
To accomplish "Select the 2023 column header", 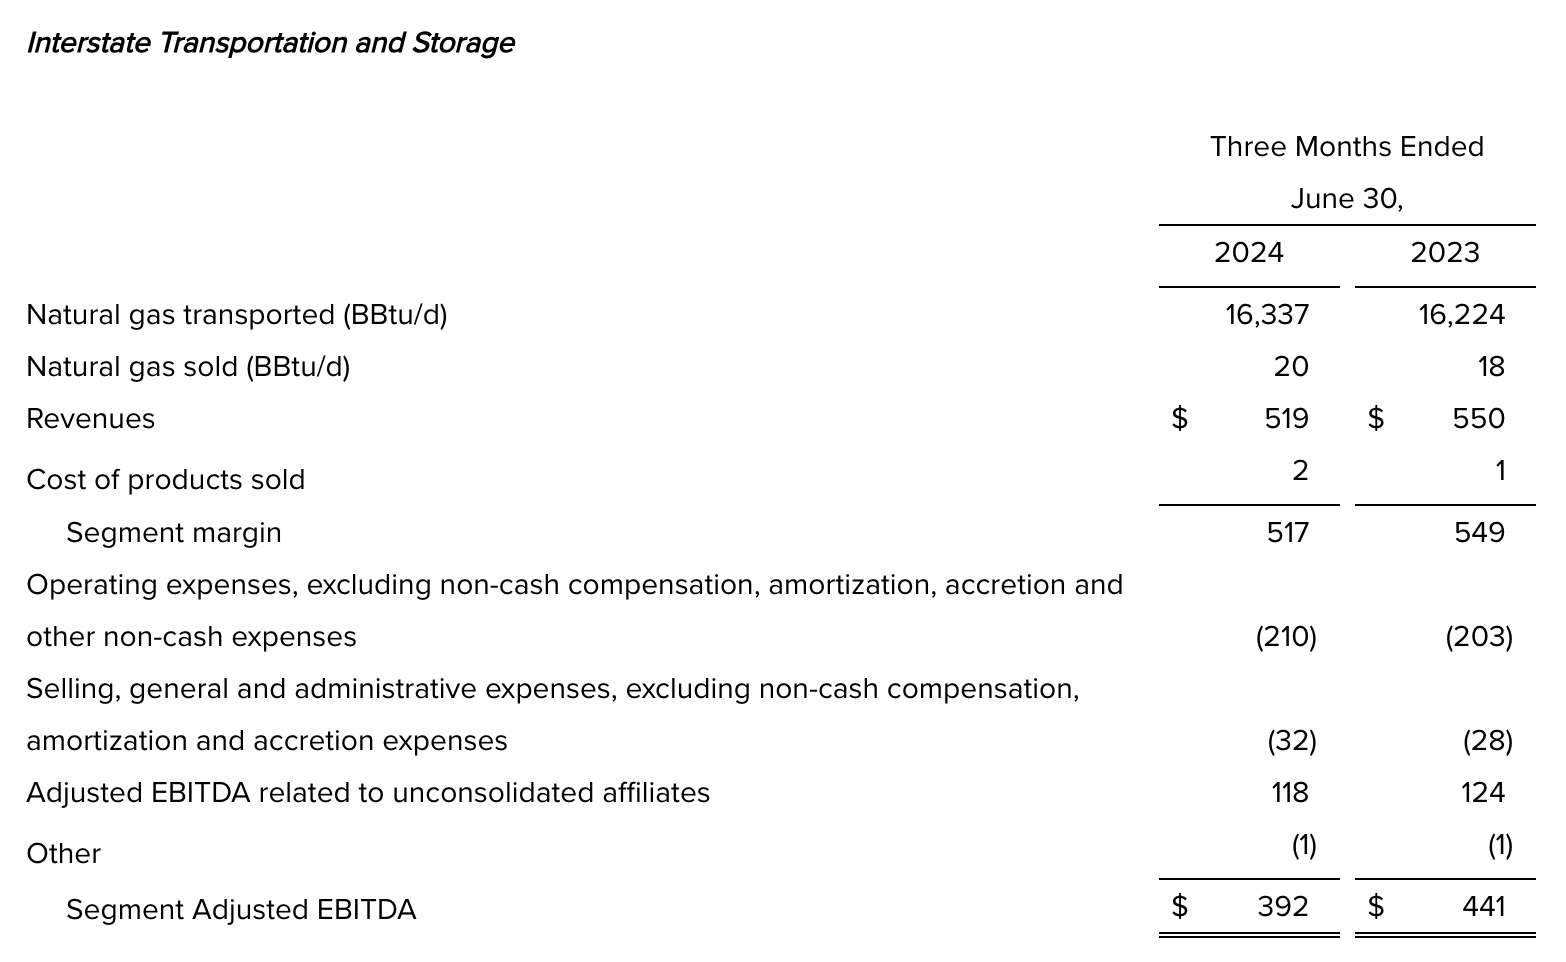I will point(1444,253).
